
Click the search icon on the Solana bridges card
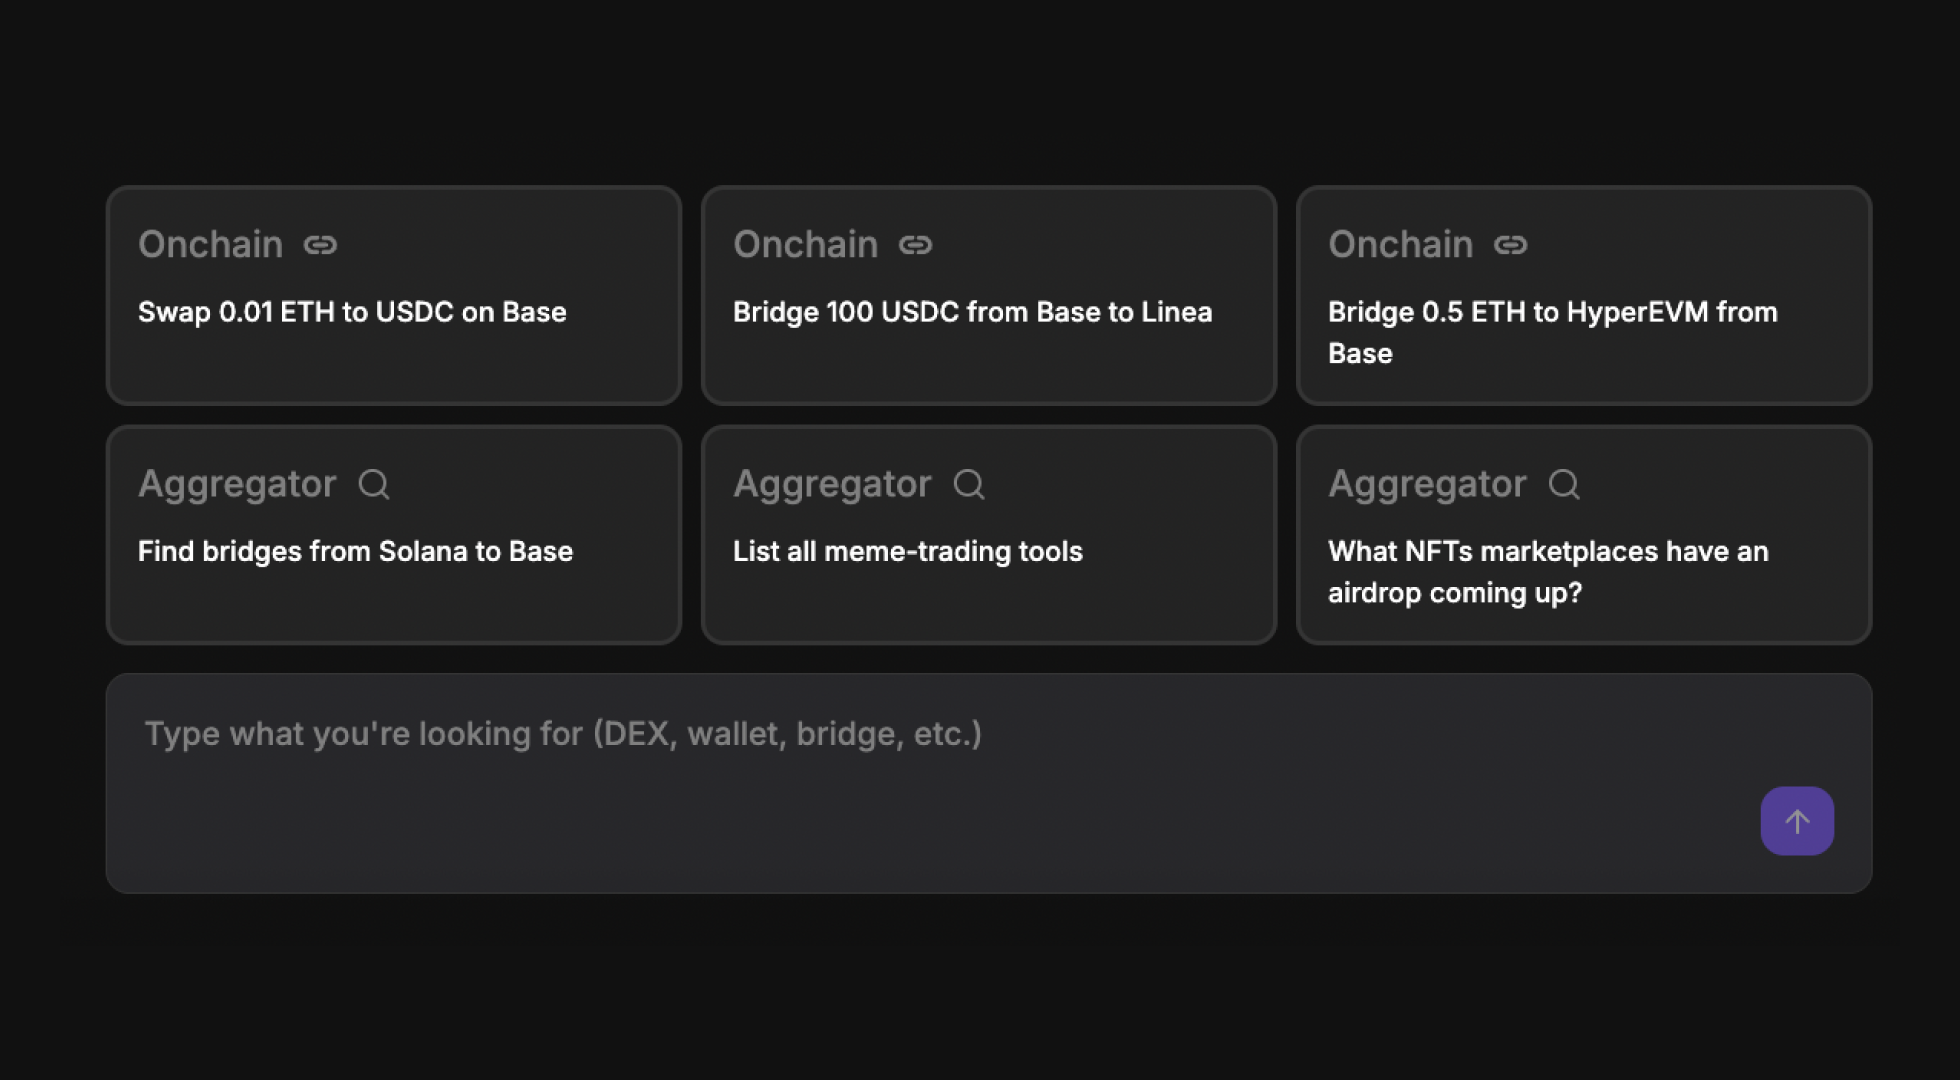point(374,485)
